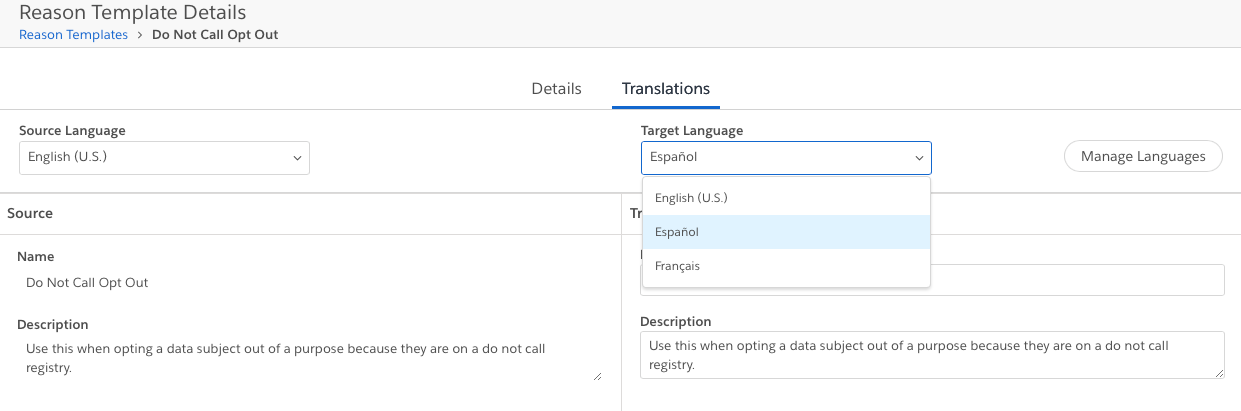Open the Reason Templates breadcrumb link
Screen dimensions: 1241x411
[x=74, y=34]
